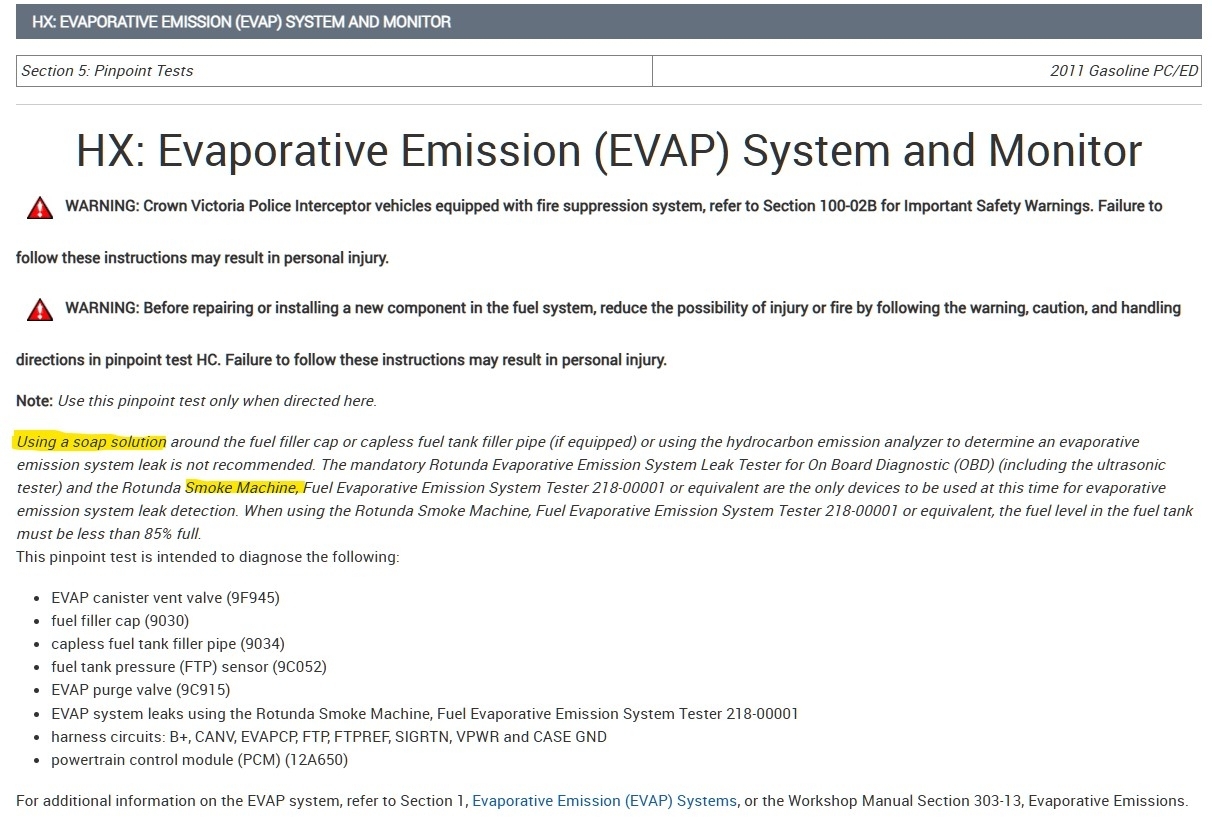Open the Evaporative Emission (EVAP) Systems link
This screenshot has height=828, width=1212.
point(604,801)
